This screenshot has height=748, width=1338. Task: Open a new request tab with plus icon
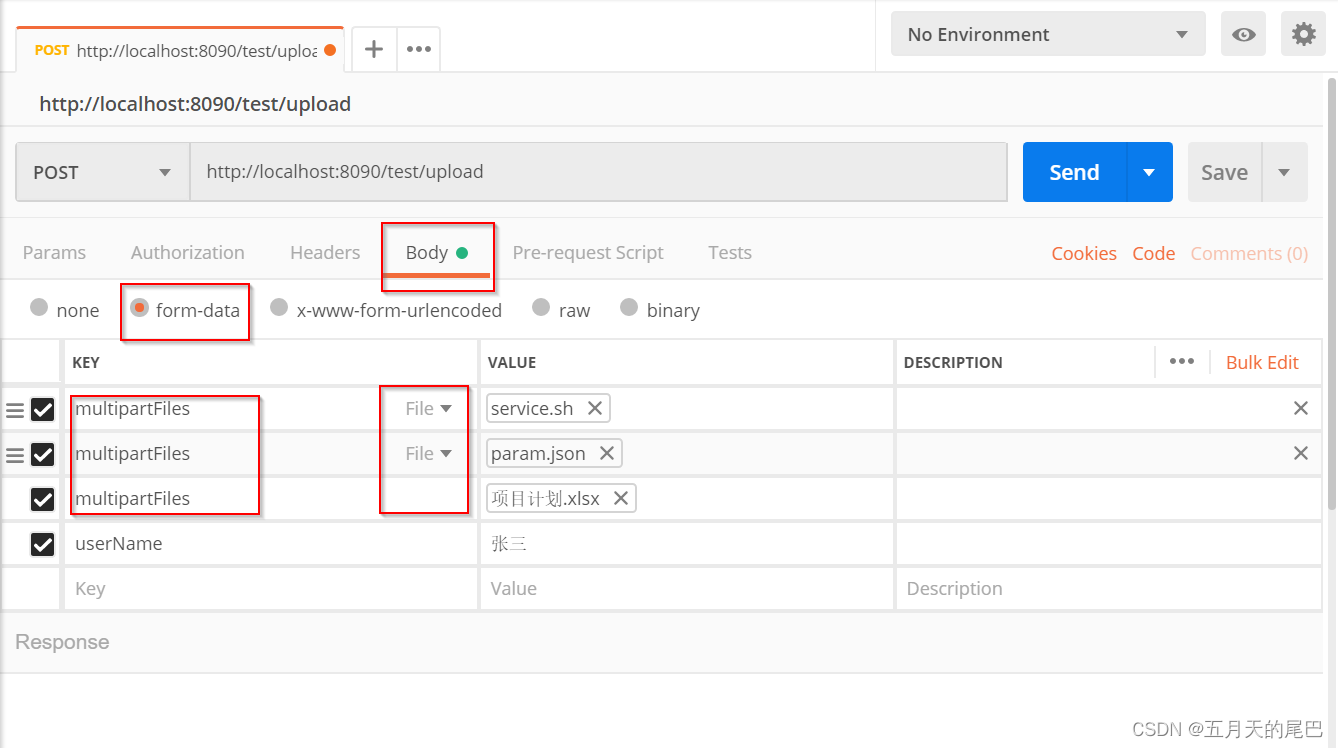tap(373, 48)
